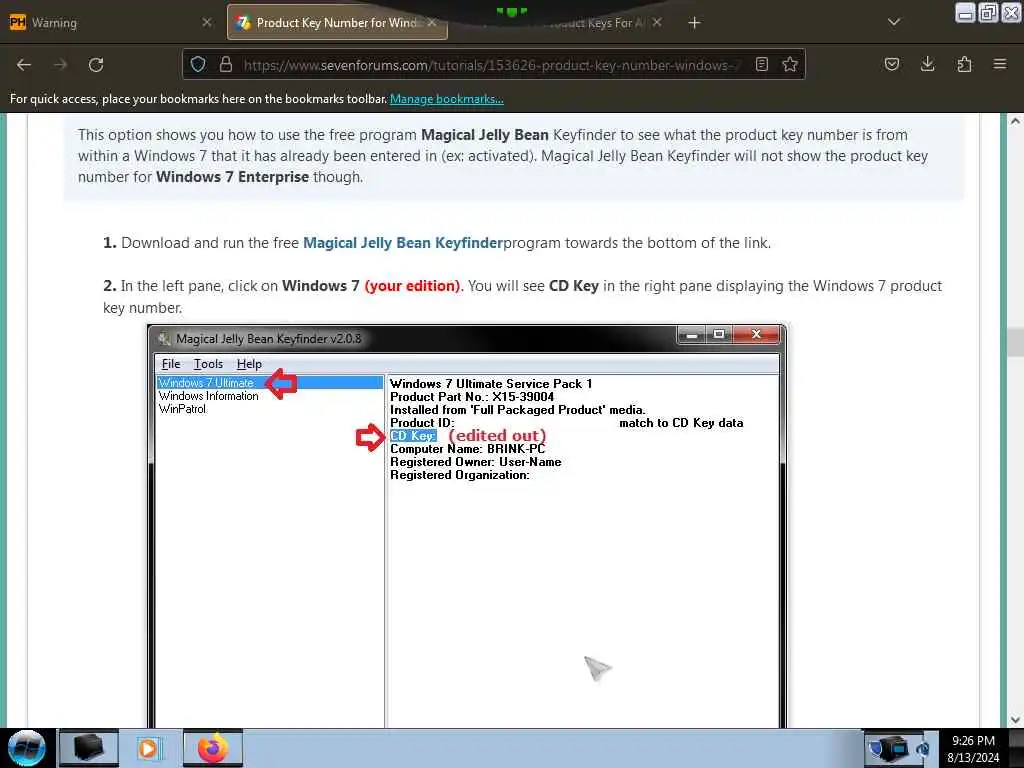1024x768 pixels.
Task: Open the Windows Start orb
Action: click(x=26, y=748)
